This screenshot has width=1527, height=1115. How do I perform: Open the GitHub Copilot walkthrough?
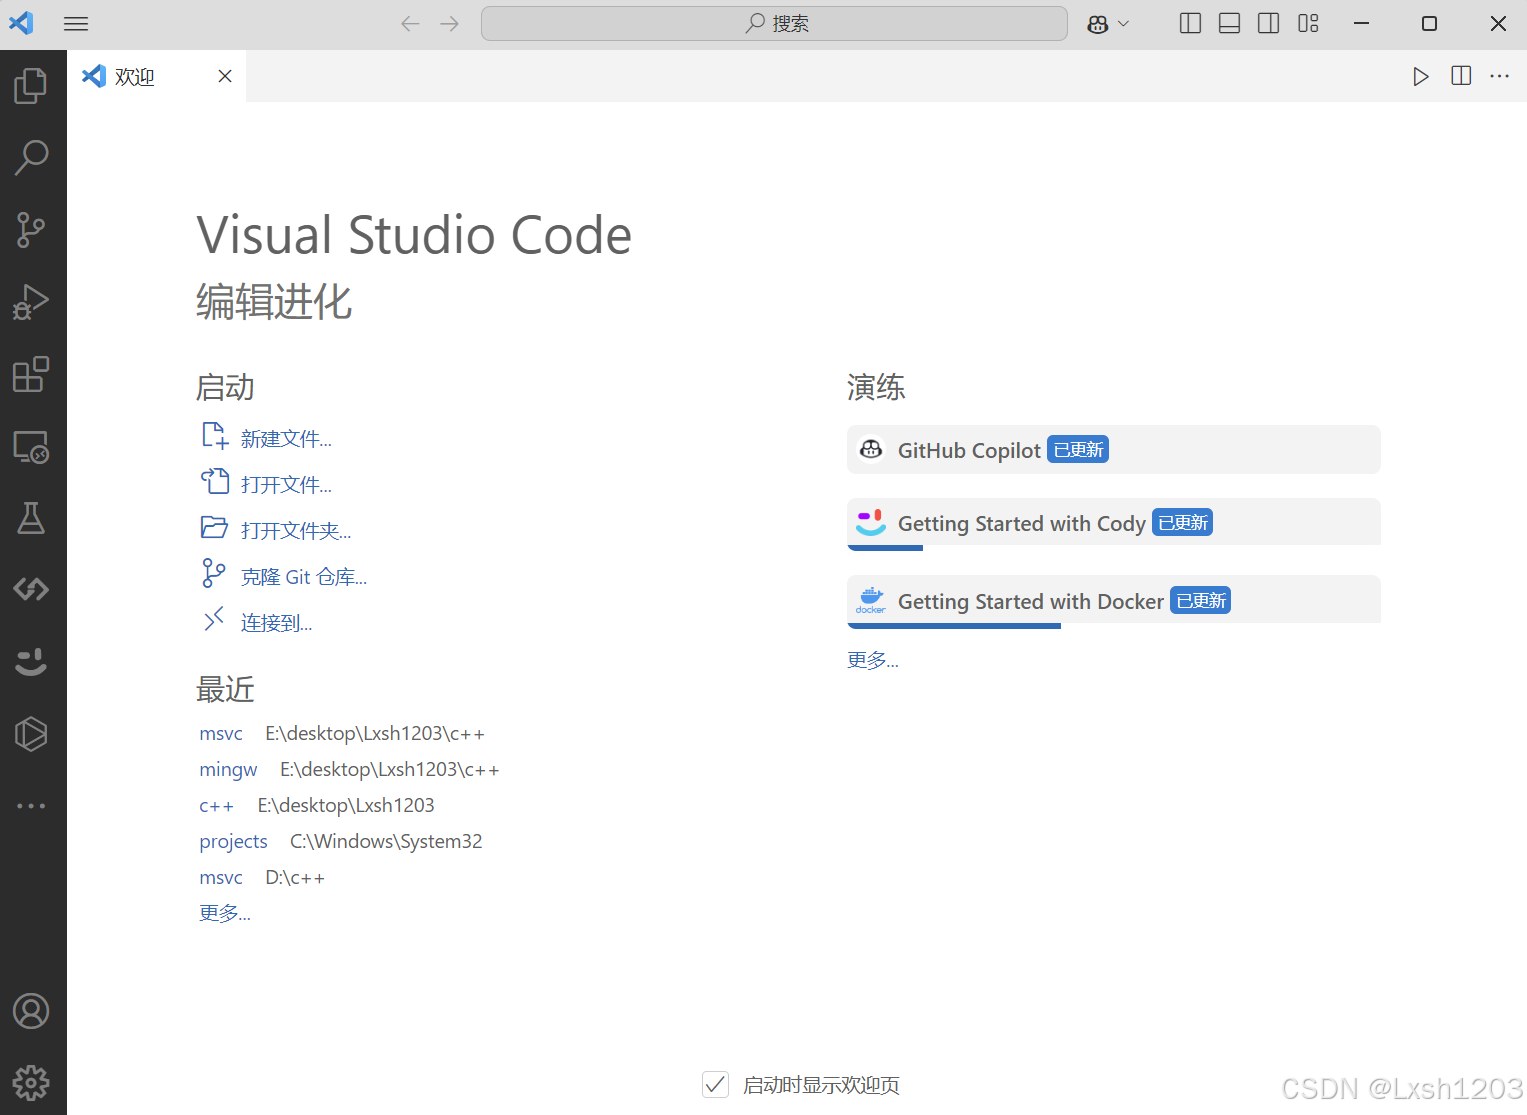pyautogui.click(x=1113, y=450)
